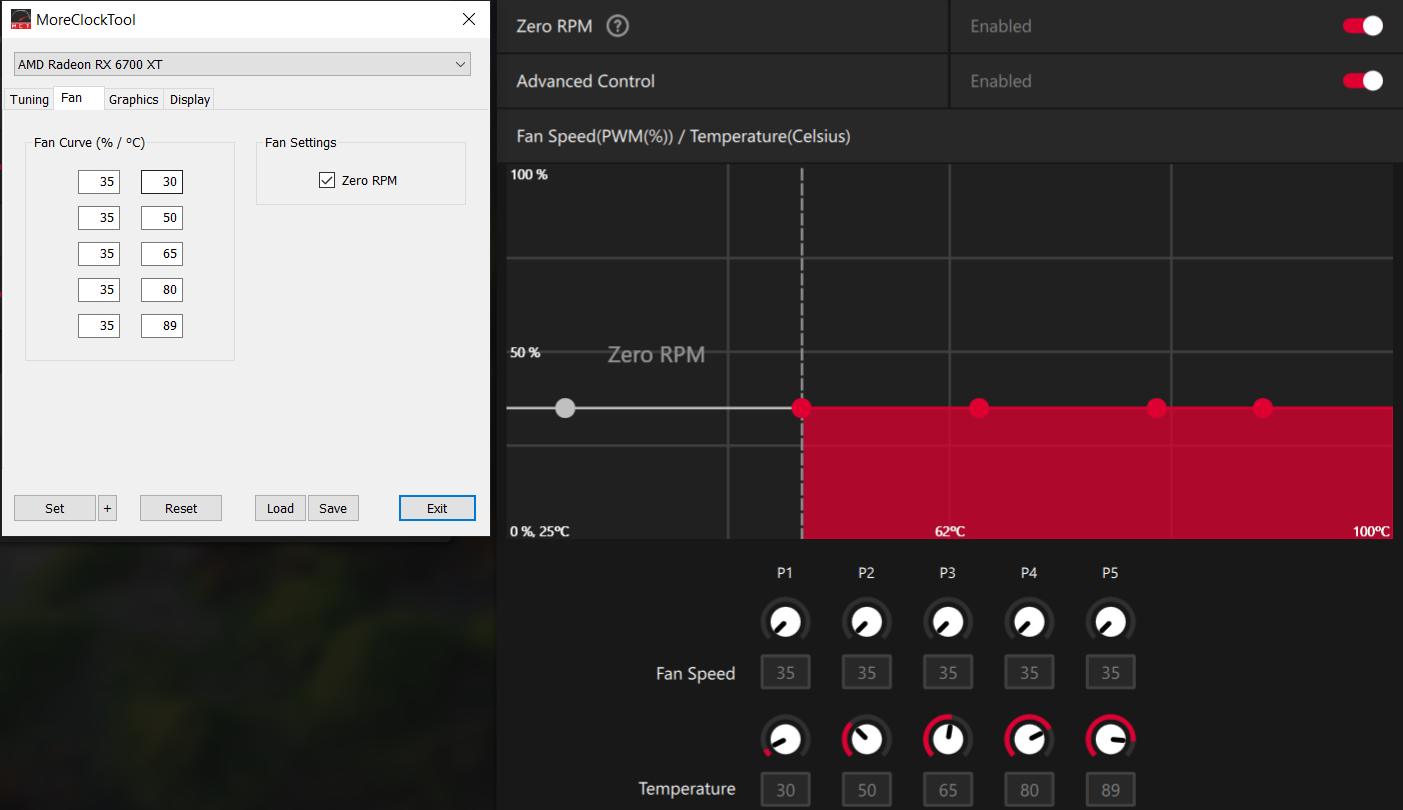1403x810 pixels.
Task: Uncheck Zero RPM checkbox in MoreClockTool
Action: pos(327,180)
